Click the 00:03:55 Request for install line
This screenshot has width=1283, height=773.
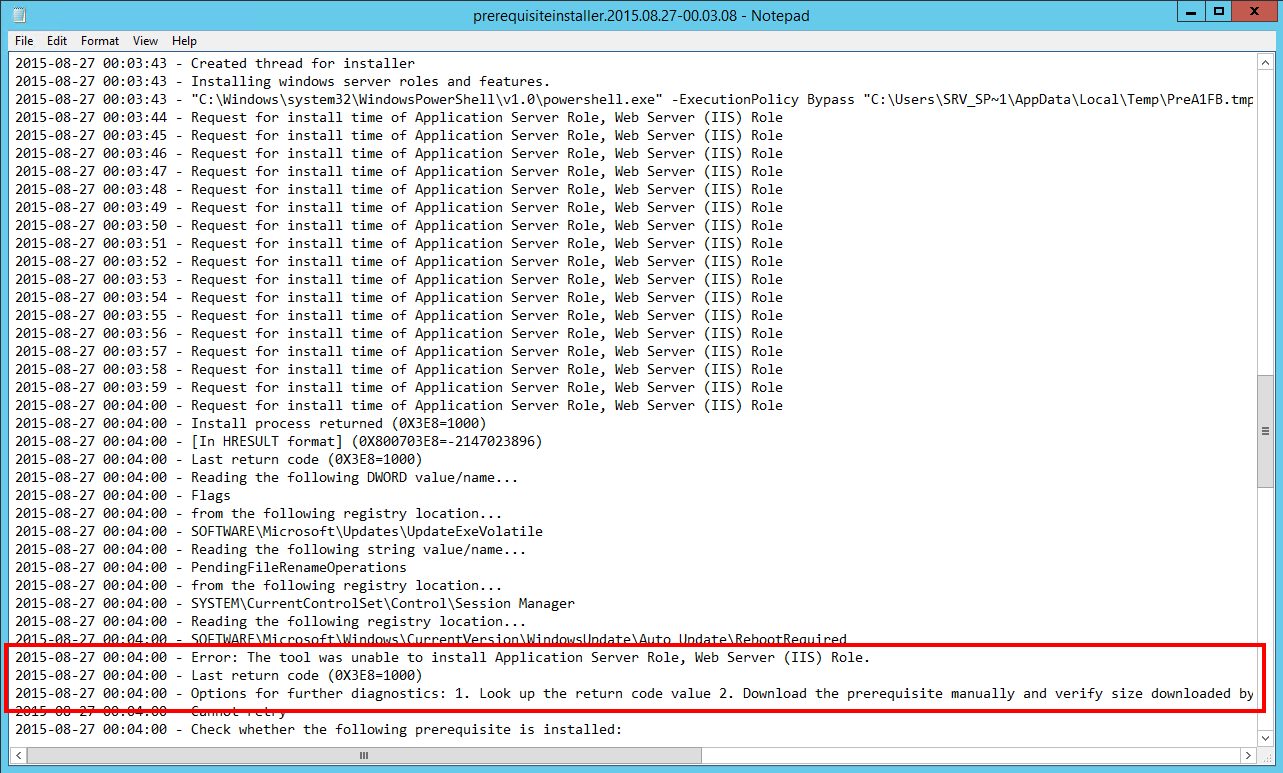tap(399, 315)
